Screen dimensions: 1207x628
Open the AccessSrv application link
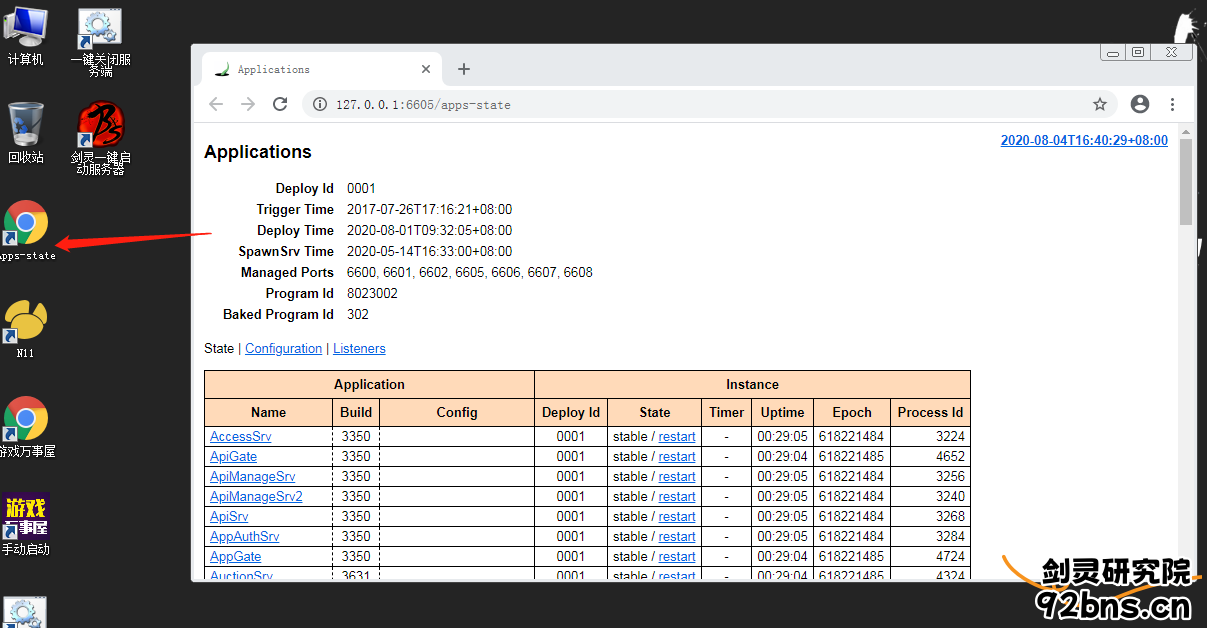pos(240,437)
